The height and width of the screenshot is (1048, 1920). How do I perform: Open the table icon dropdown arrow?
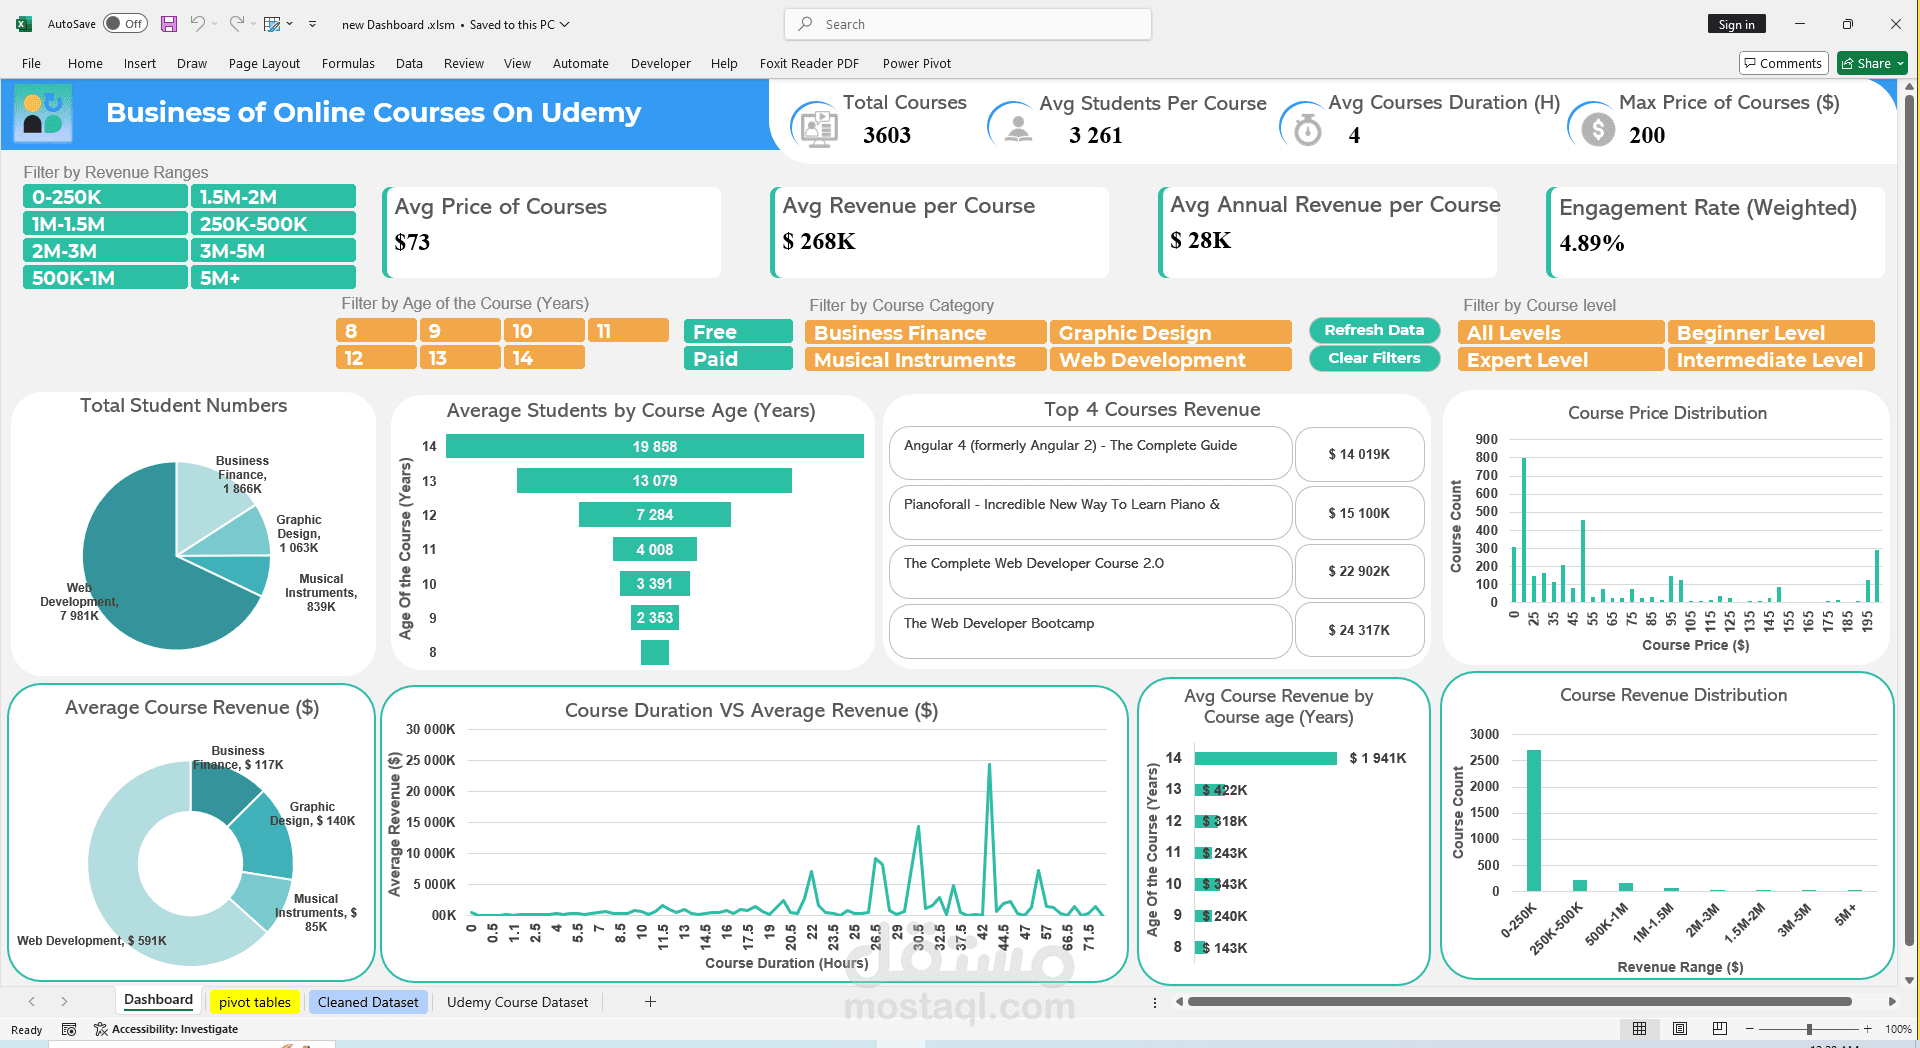pos(290,24)
